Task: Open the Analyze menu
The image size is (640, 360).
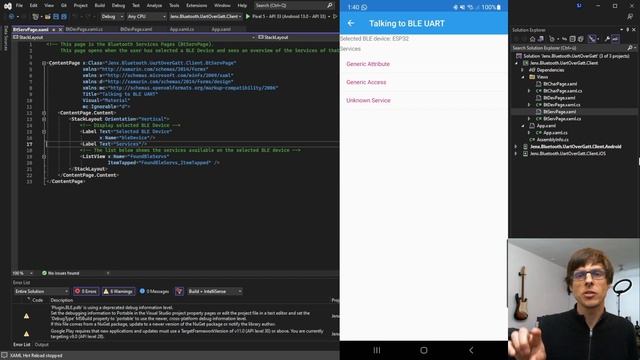Action: 154,5
